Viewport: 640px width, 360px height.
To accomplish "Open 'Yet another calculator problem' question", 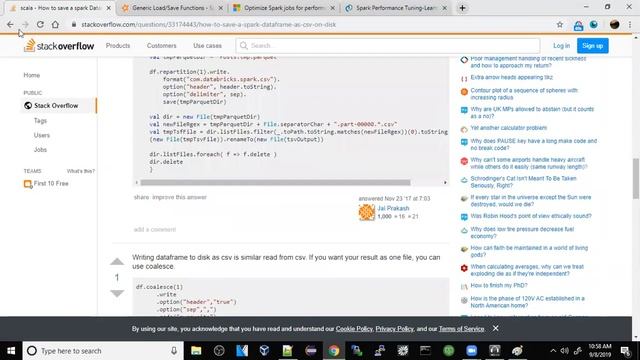I will pyautogui.click(x=508, y=128).
